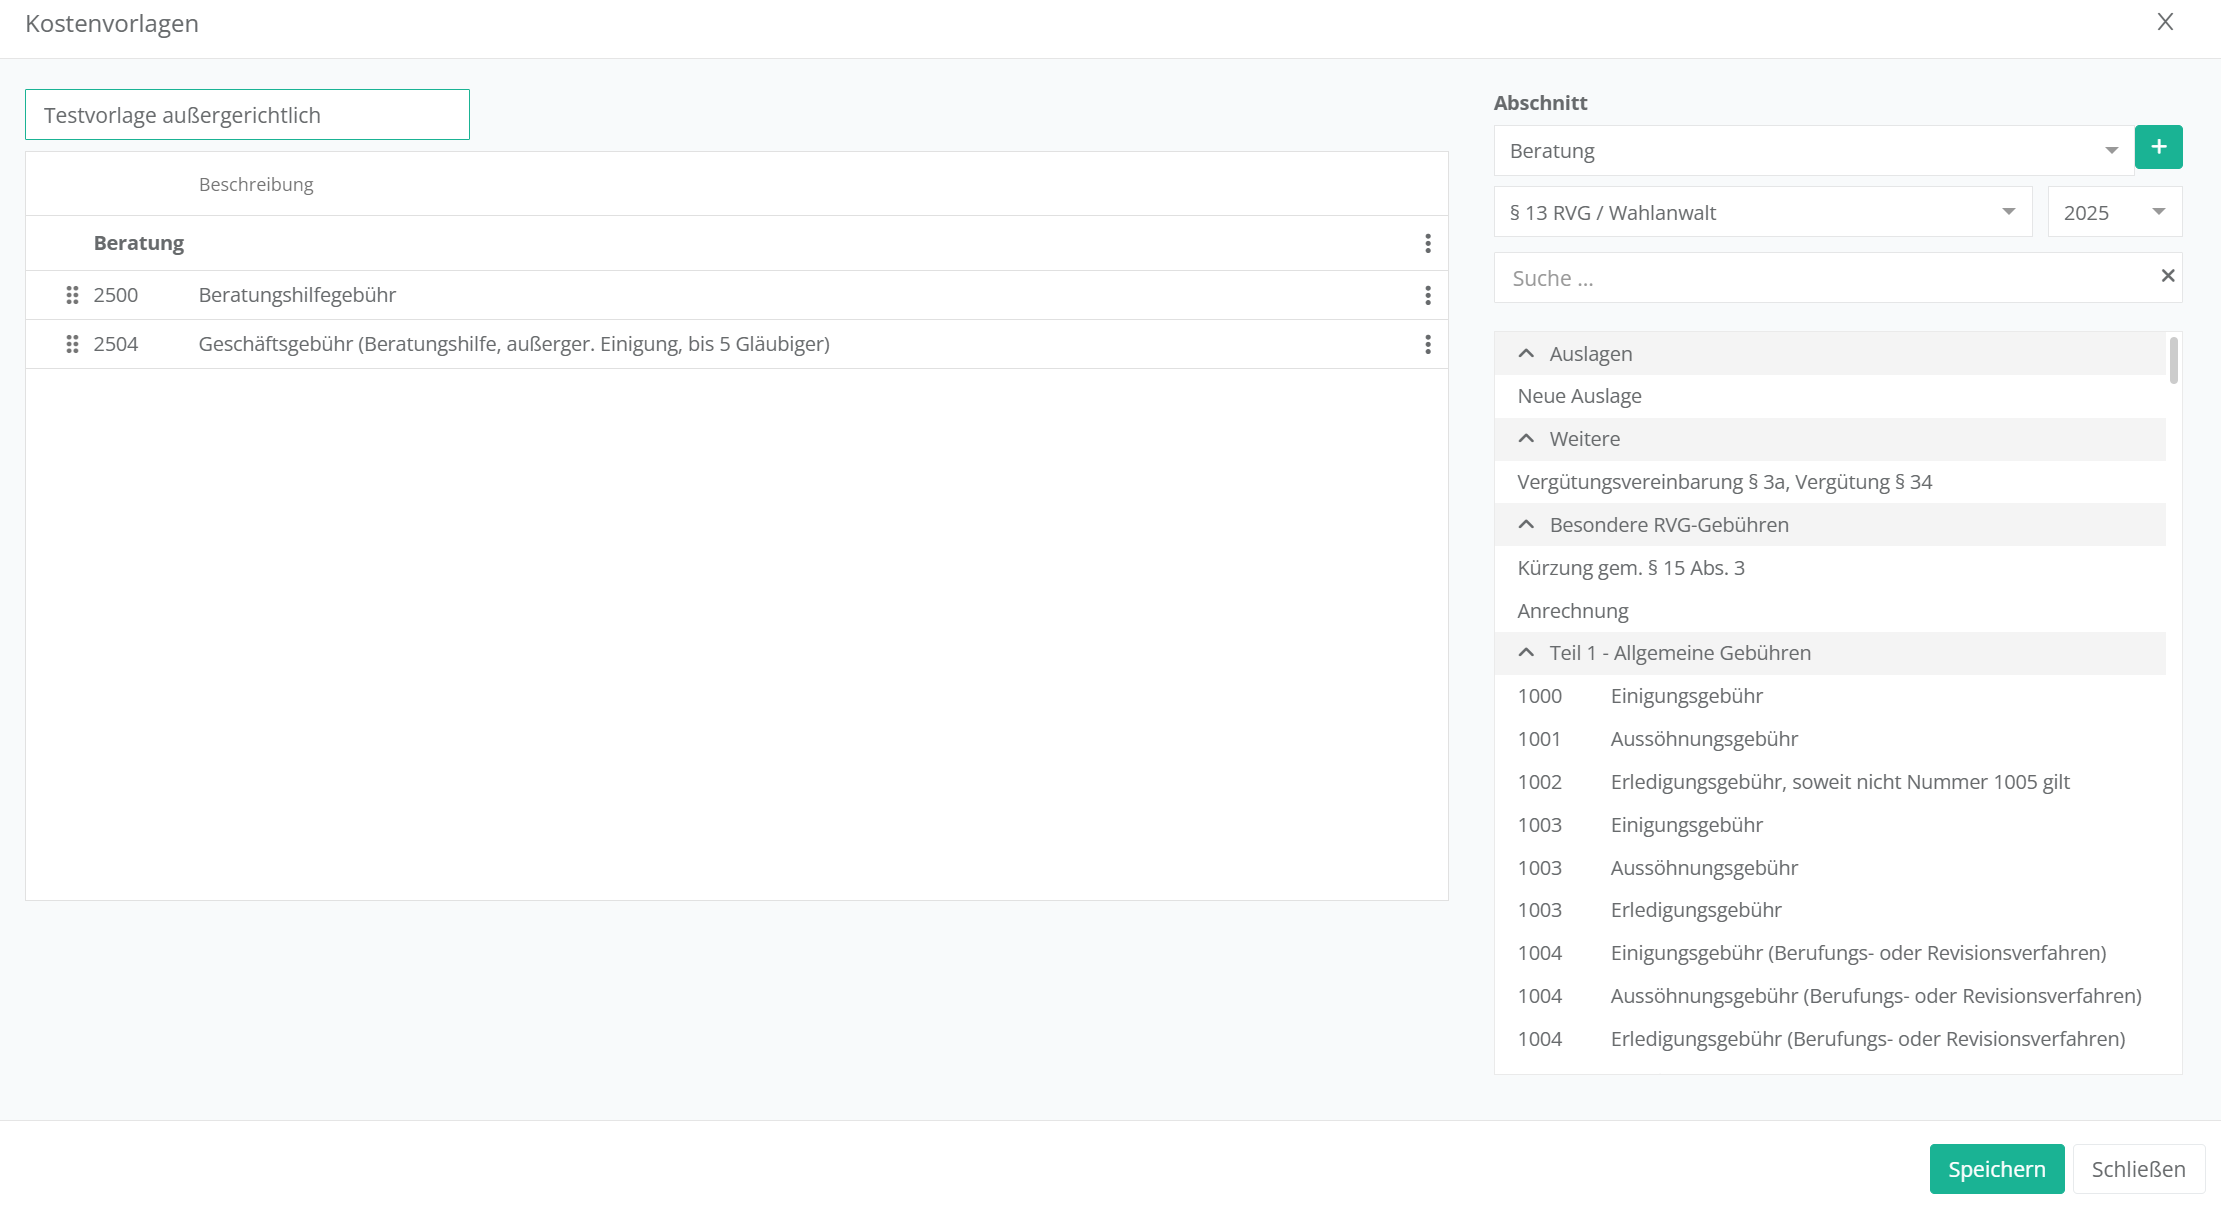Open the § 13 RVG / Wahlanwalt dropdown
This screenshot has width=2221, height=1208.
click(x=1762, y=212)
